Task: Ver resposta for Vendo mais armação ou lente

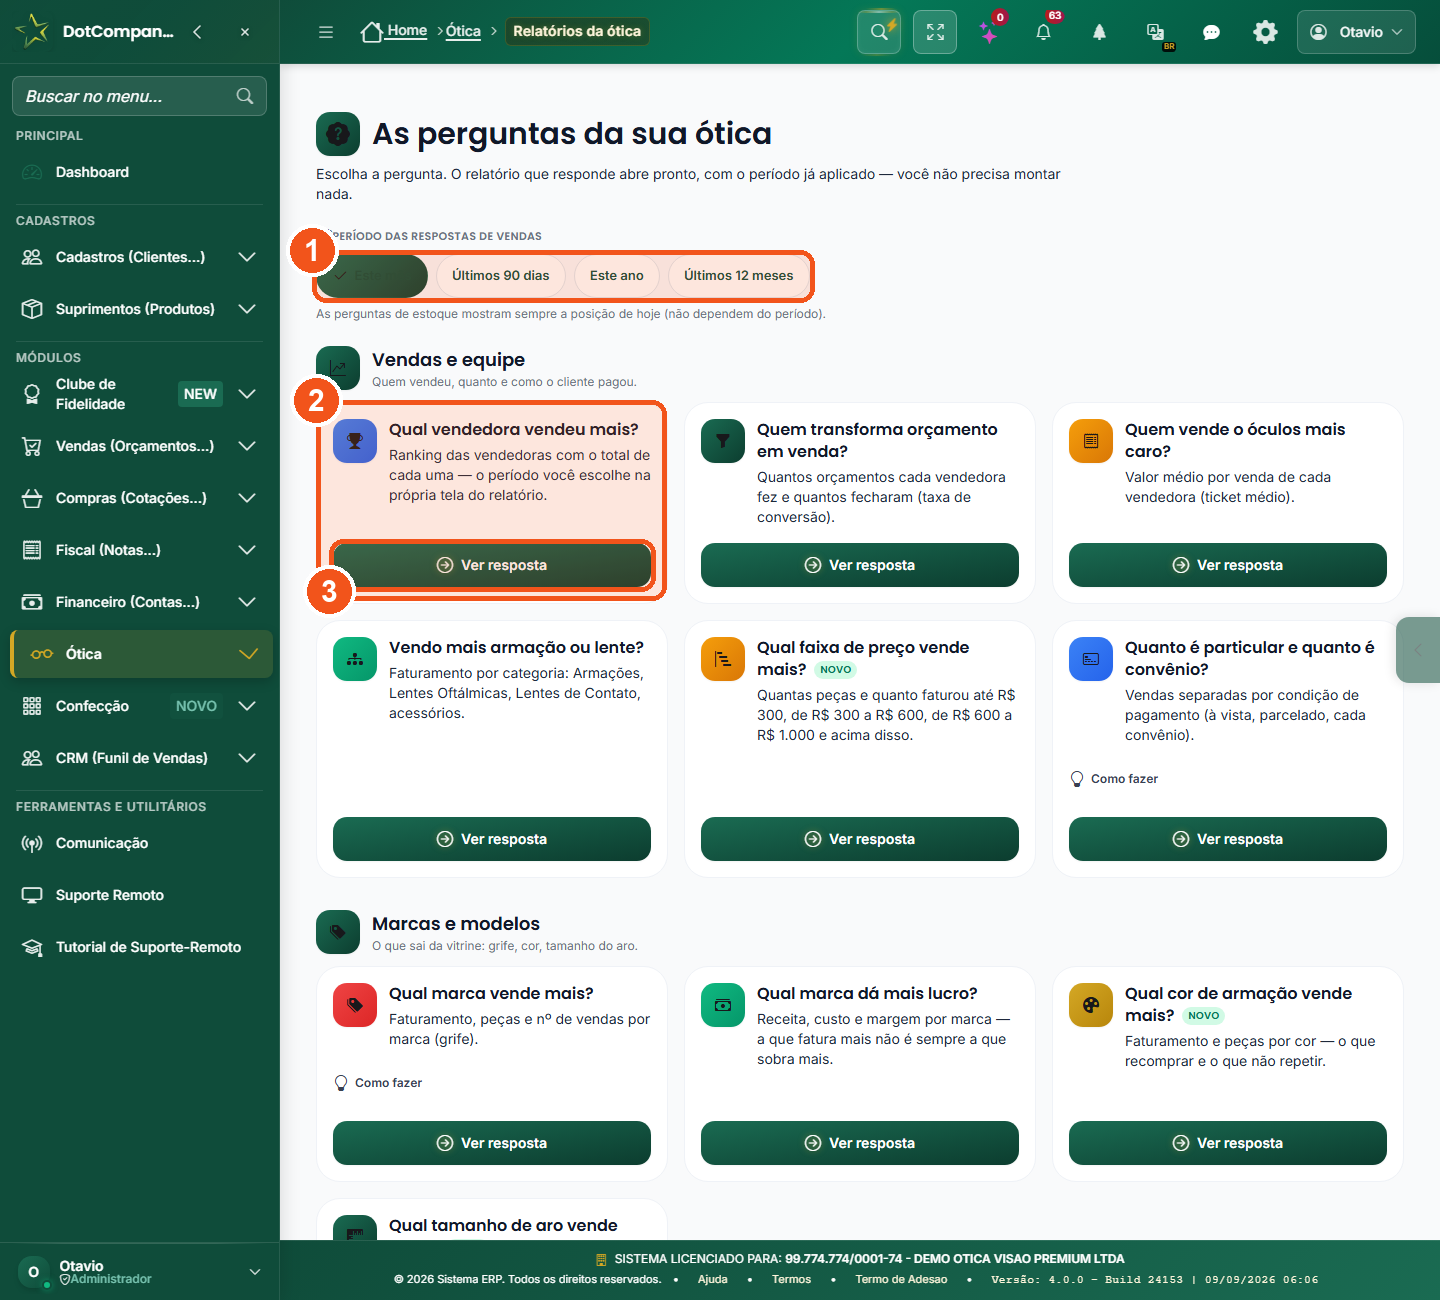Action: coord(492,839)
